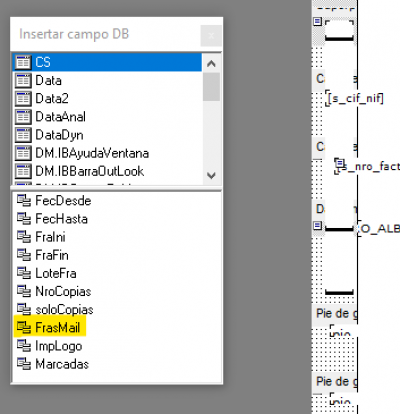Click the table icon beside DM.IBAyudaVentana
Screen dimensions: 400x414
coord(23,153)
